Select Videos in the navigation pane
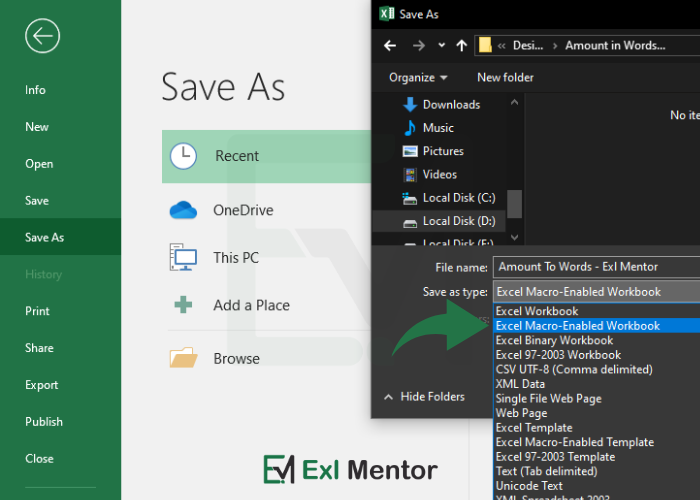This screenshot has height=500, width=700. (440, 175)
